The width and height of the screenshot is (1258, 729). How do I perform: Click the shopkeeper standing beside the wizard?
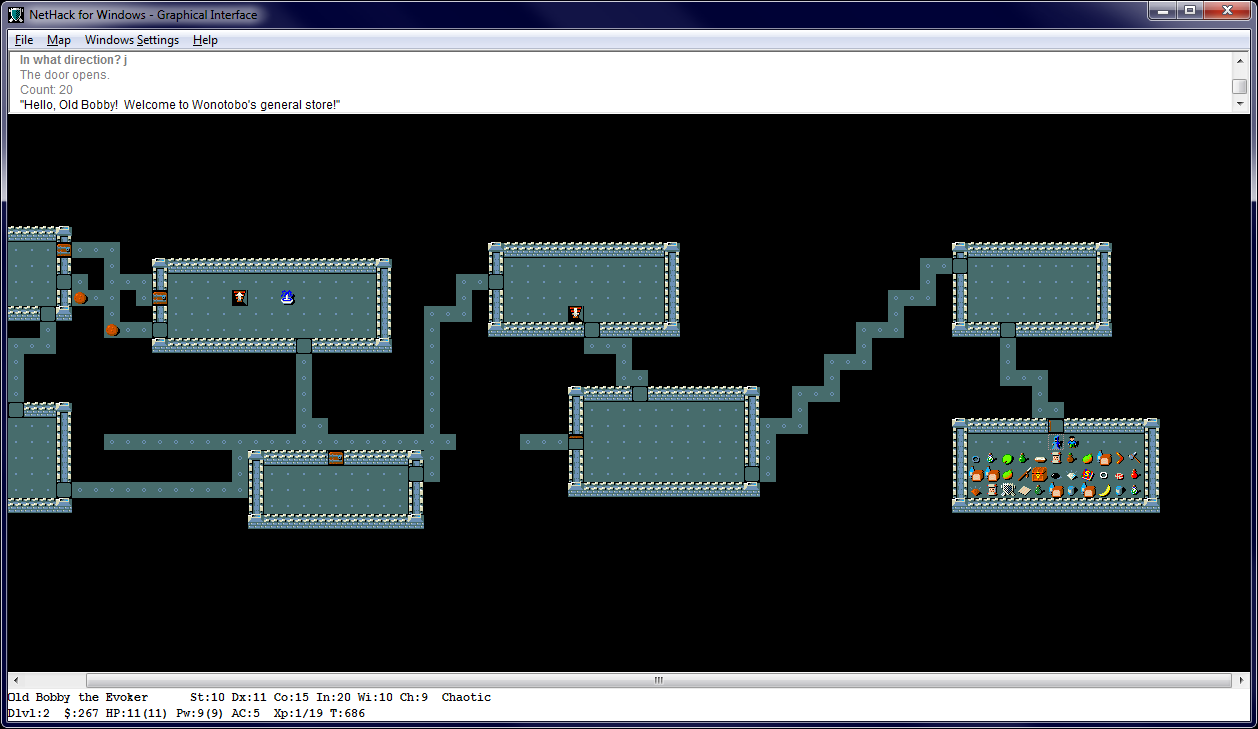pyautogui.click(x=1072, y=442)
